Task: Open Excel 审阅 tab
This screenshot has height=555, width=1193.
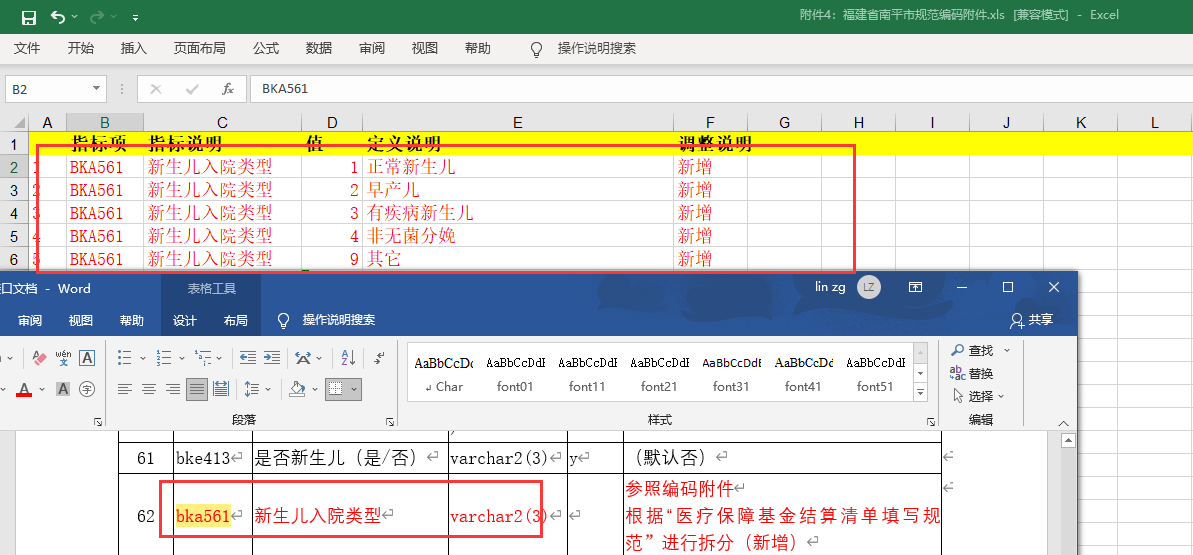Action: (x=372, y=48)
